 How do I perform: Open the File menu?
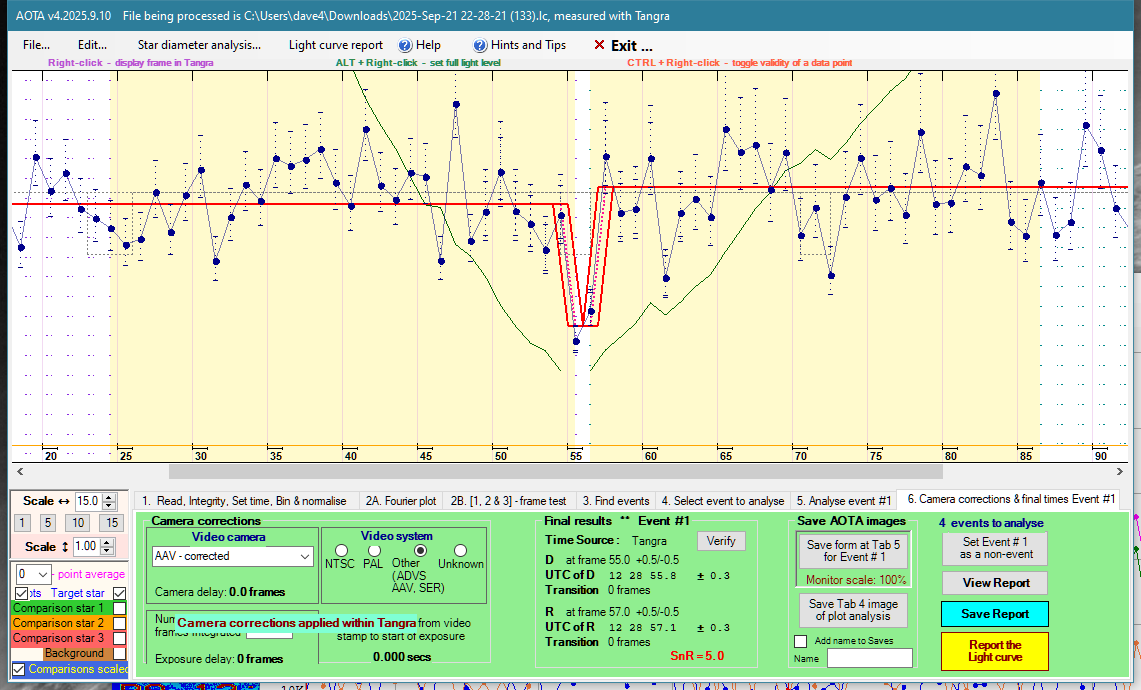(x=36, y=45)
